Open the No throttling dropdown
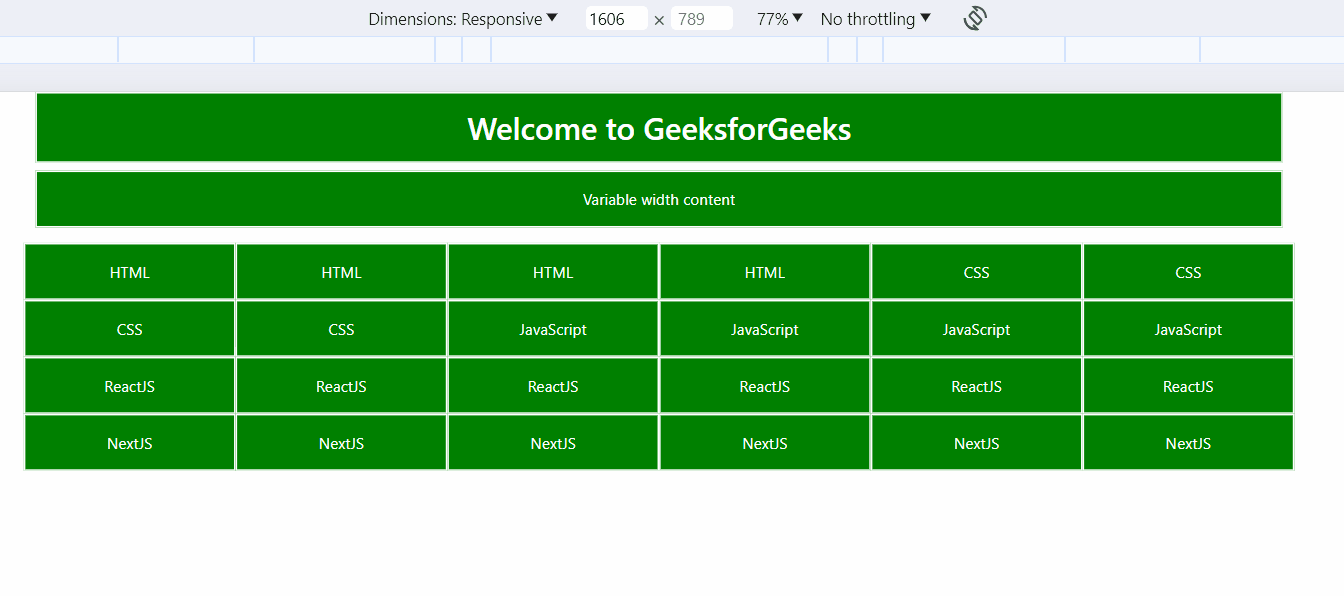This screenshot has width=1344, height=596. click(873, 18)
